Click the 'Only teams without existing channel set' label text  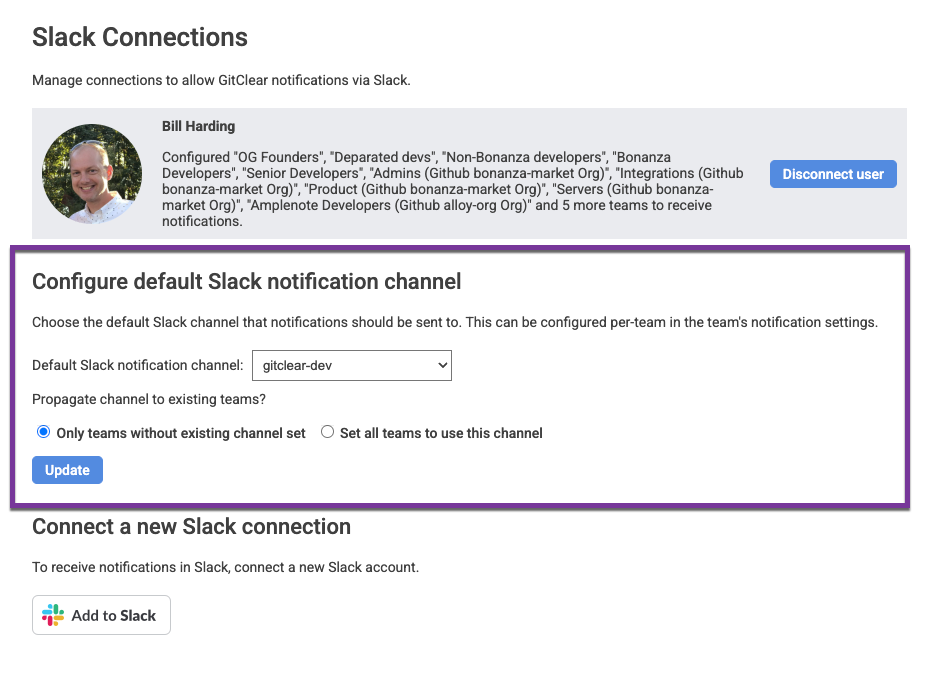click(x=181, y=433)
